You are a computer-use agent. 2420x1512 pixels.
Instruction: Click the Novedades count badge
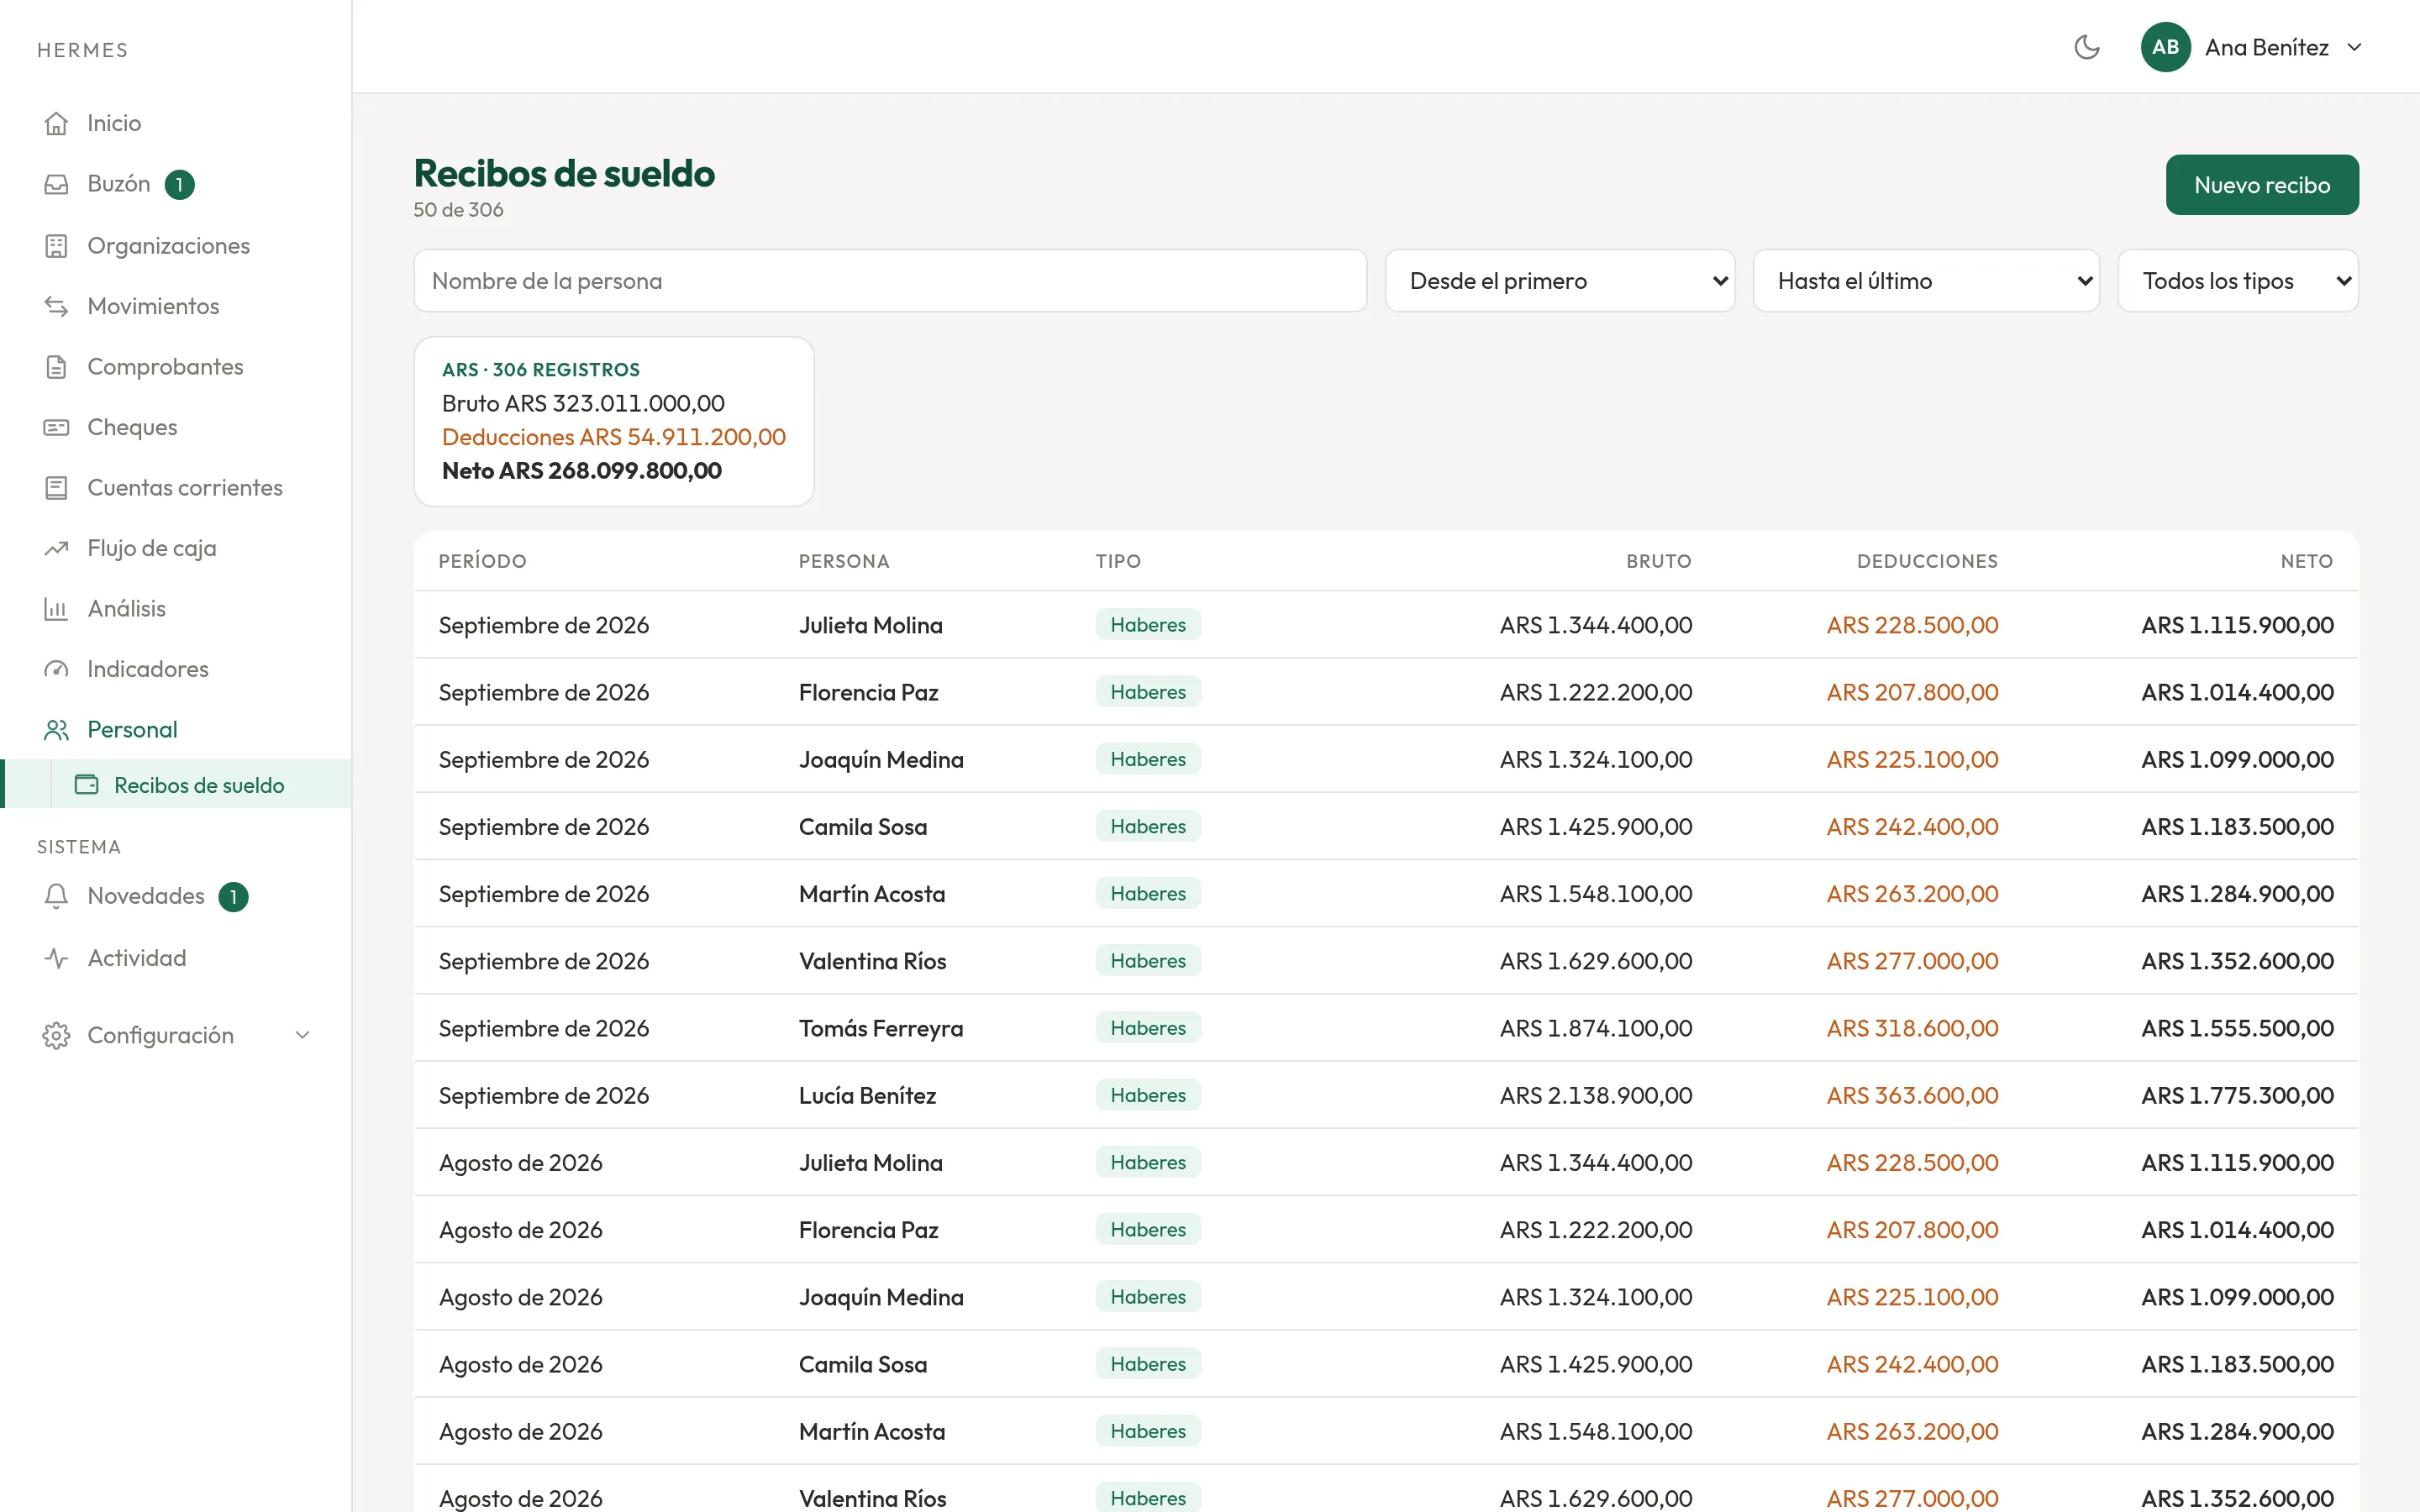click(x=233, y=897)
